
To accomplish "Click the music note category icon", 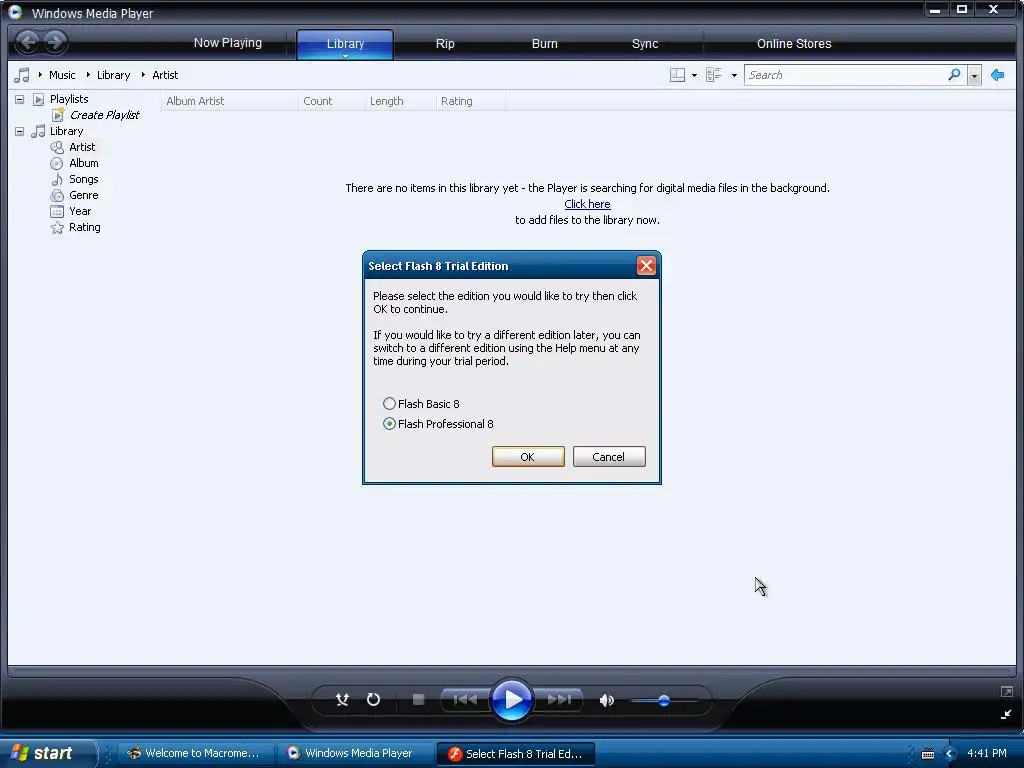I will [22, 75].
